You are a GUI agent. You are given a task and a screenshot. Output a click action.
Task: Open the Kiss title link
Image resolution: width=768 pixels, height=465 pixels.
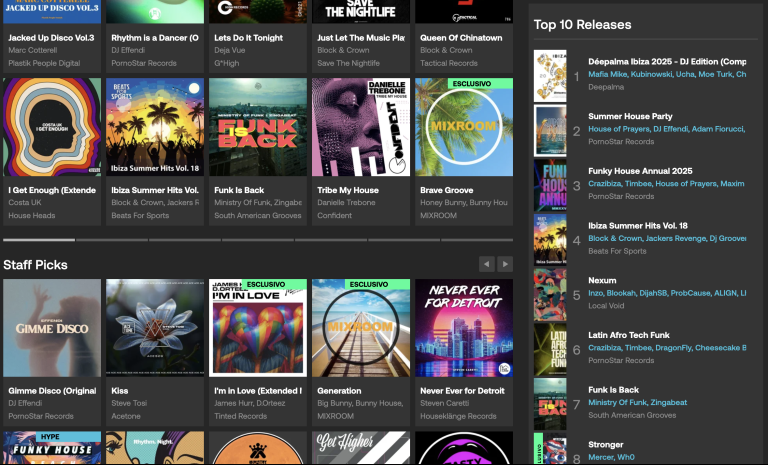120,391
